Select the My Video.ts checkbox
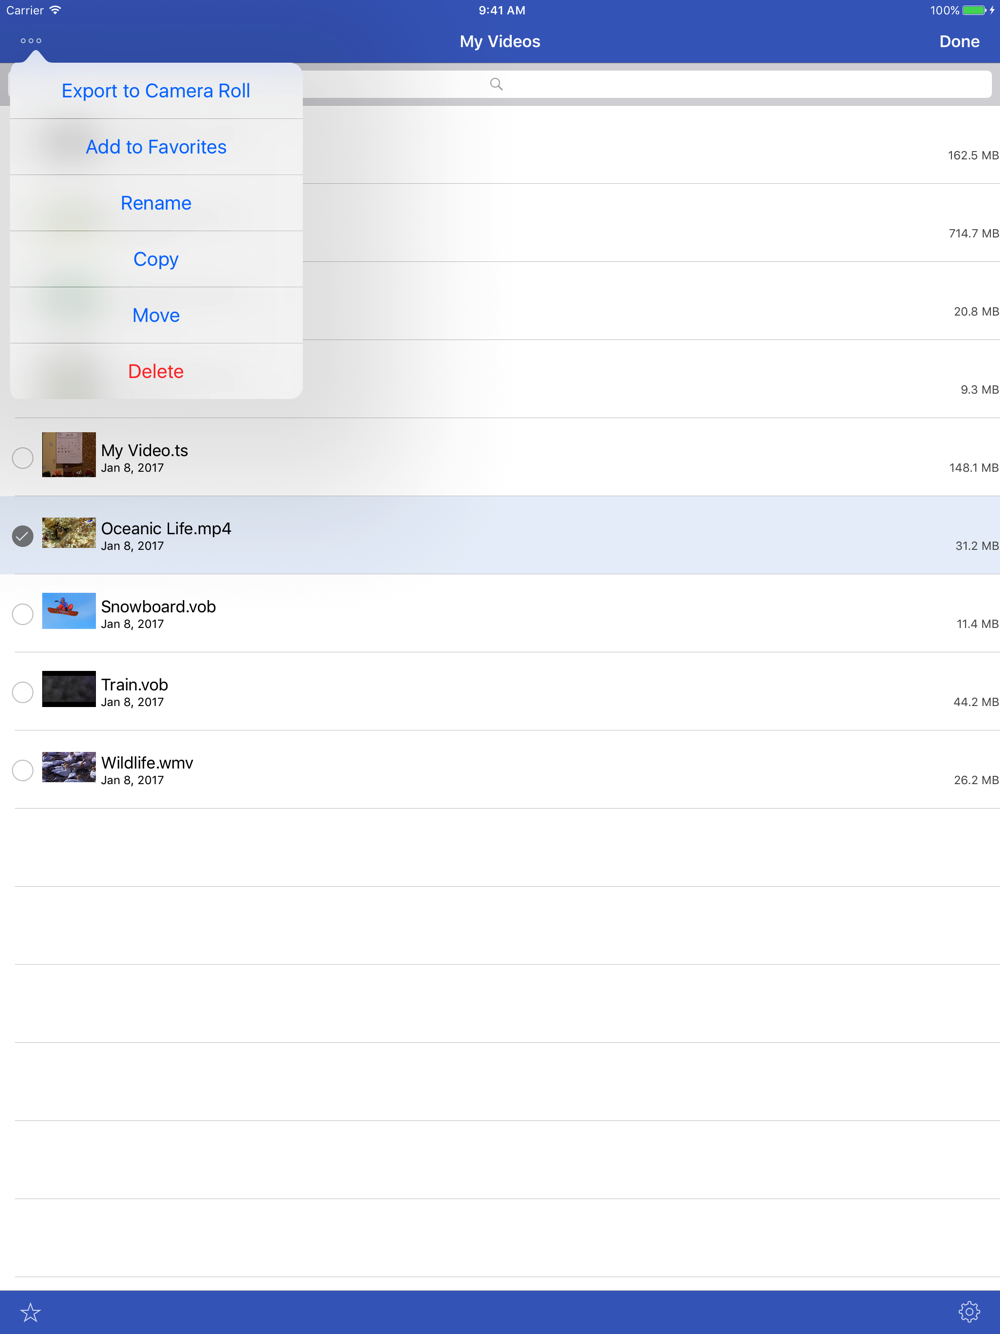The width and height of the screenshot is (1000, 1334). click(22, 458)
